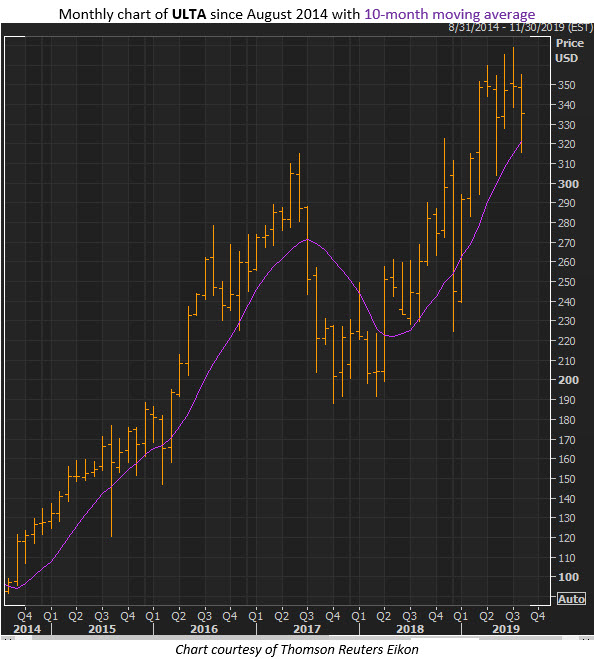Click the 130 price axis label
Image resolution: width=594 pixels, height=659 pixels.
566,518
